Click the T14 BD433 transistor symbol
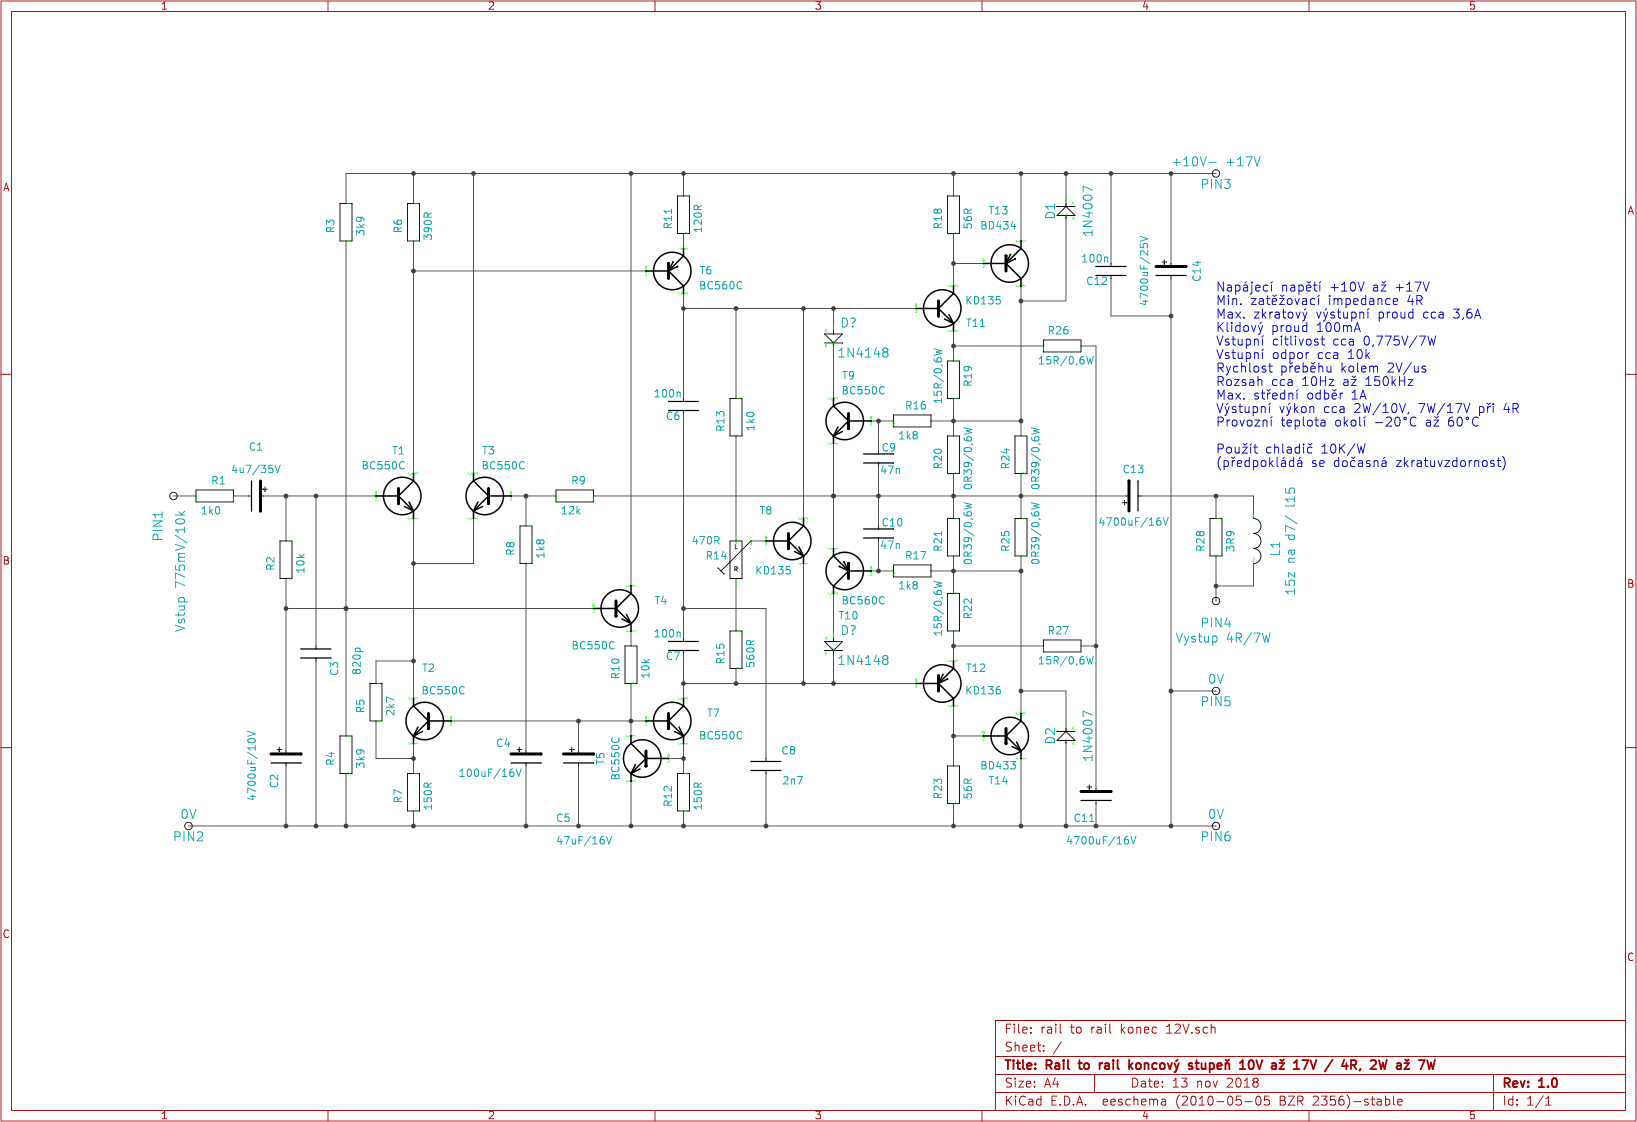 pyautogui.click(x=1010, y=736)
